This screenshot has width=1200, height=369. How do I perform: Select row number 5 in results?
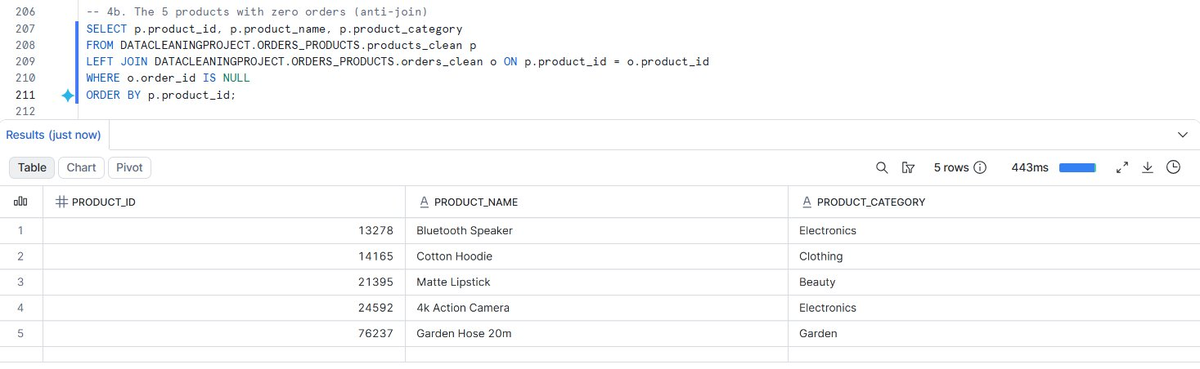pyautogui.click(x=20, y=334)
